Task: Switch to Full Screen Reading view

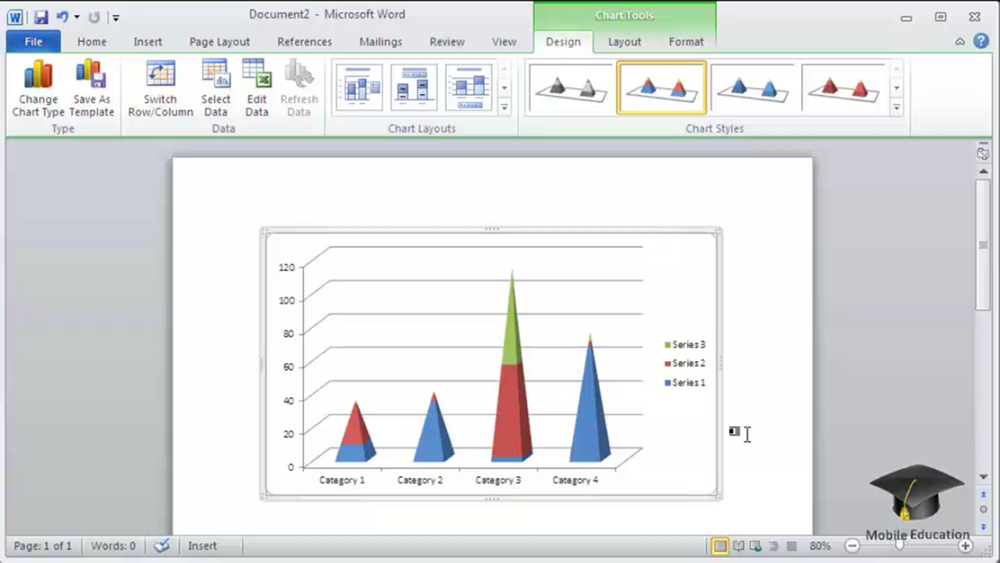Action: pyautogui.click(x=739, y=546)
